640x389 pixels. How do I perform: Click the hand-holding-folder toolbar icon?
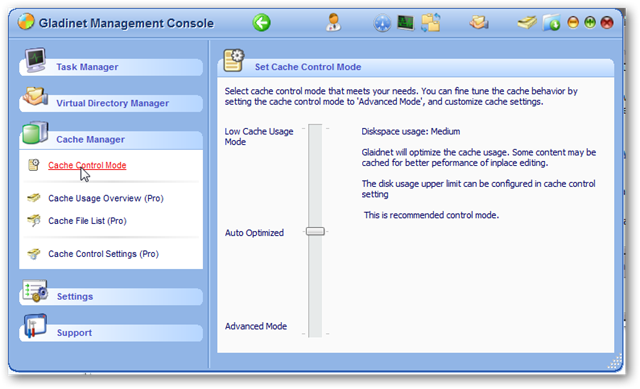479,22
